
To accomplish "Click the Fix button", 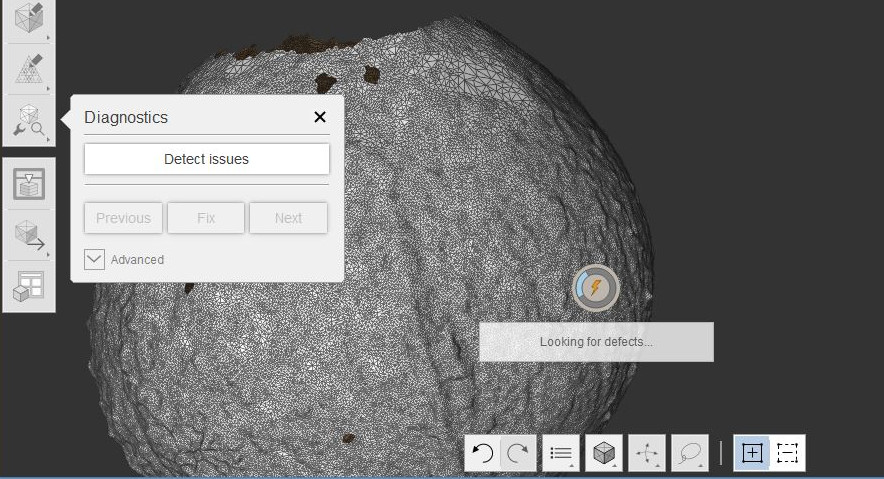I will [x=206, y=218].
